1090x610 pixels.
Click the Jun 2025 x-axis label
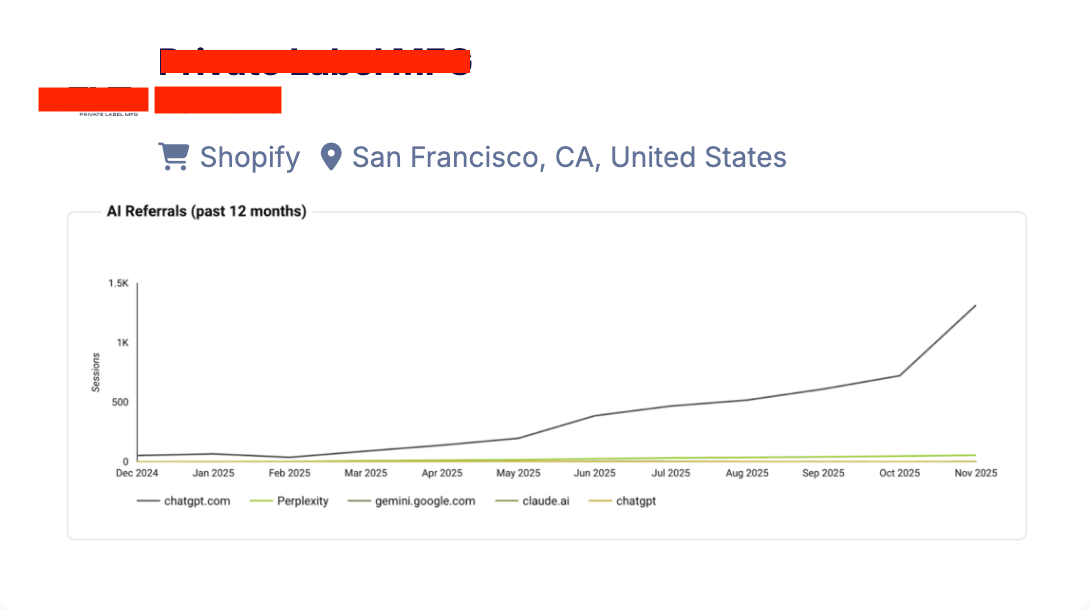[x=594, y=473]
